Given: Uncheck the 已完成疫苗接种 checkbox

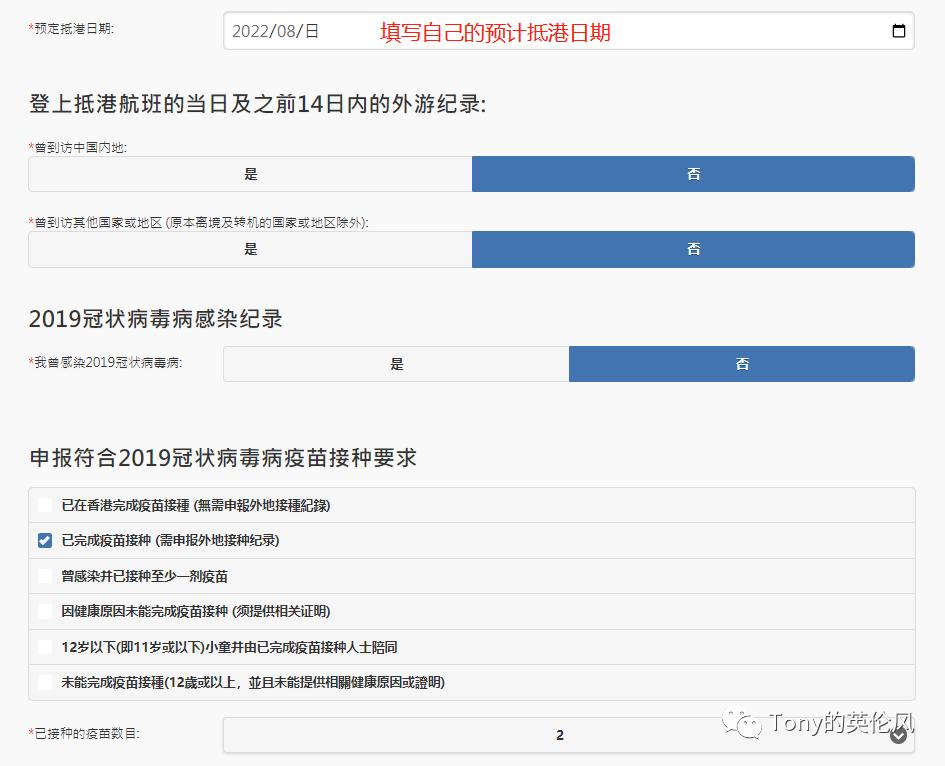Looking at the screenshot, I should pos(44,540).
